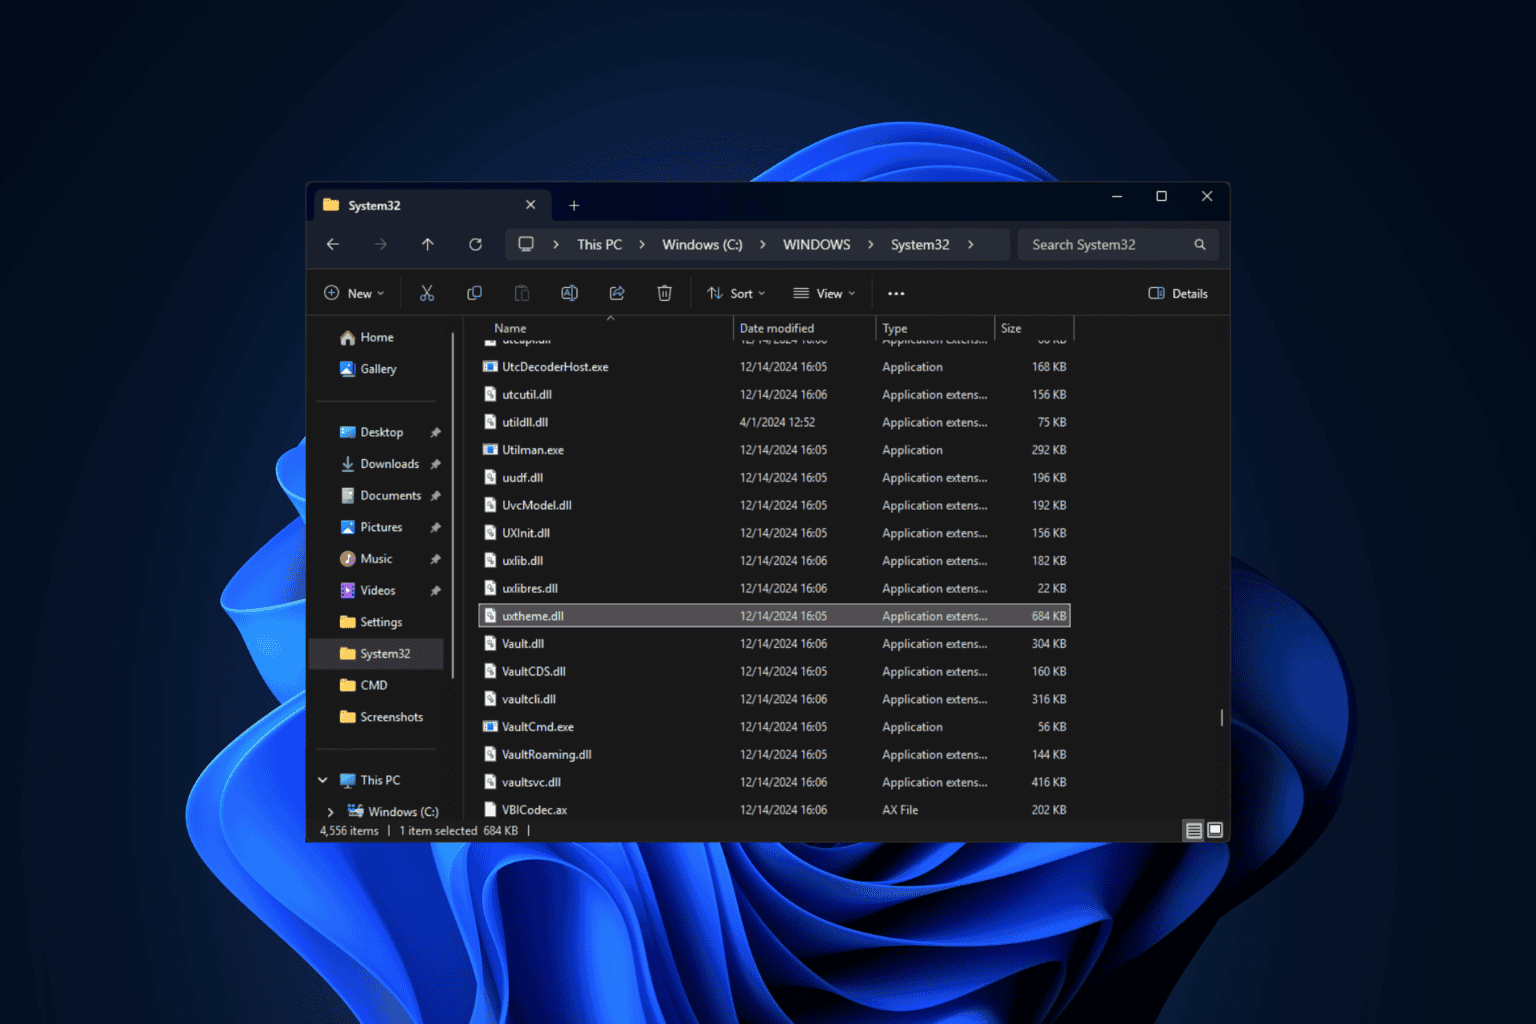Click the search magnifier icon

1199,244
